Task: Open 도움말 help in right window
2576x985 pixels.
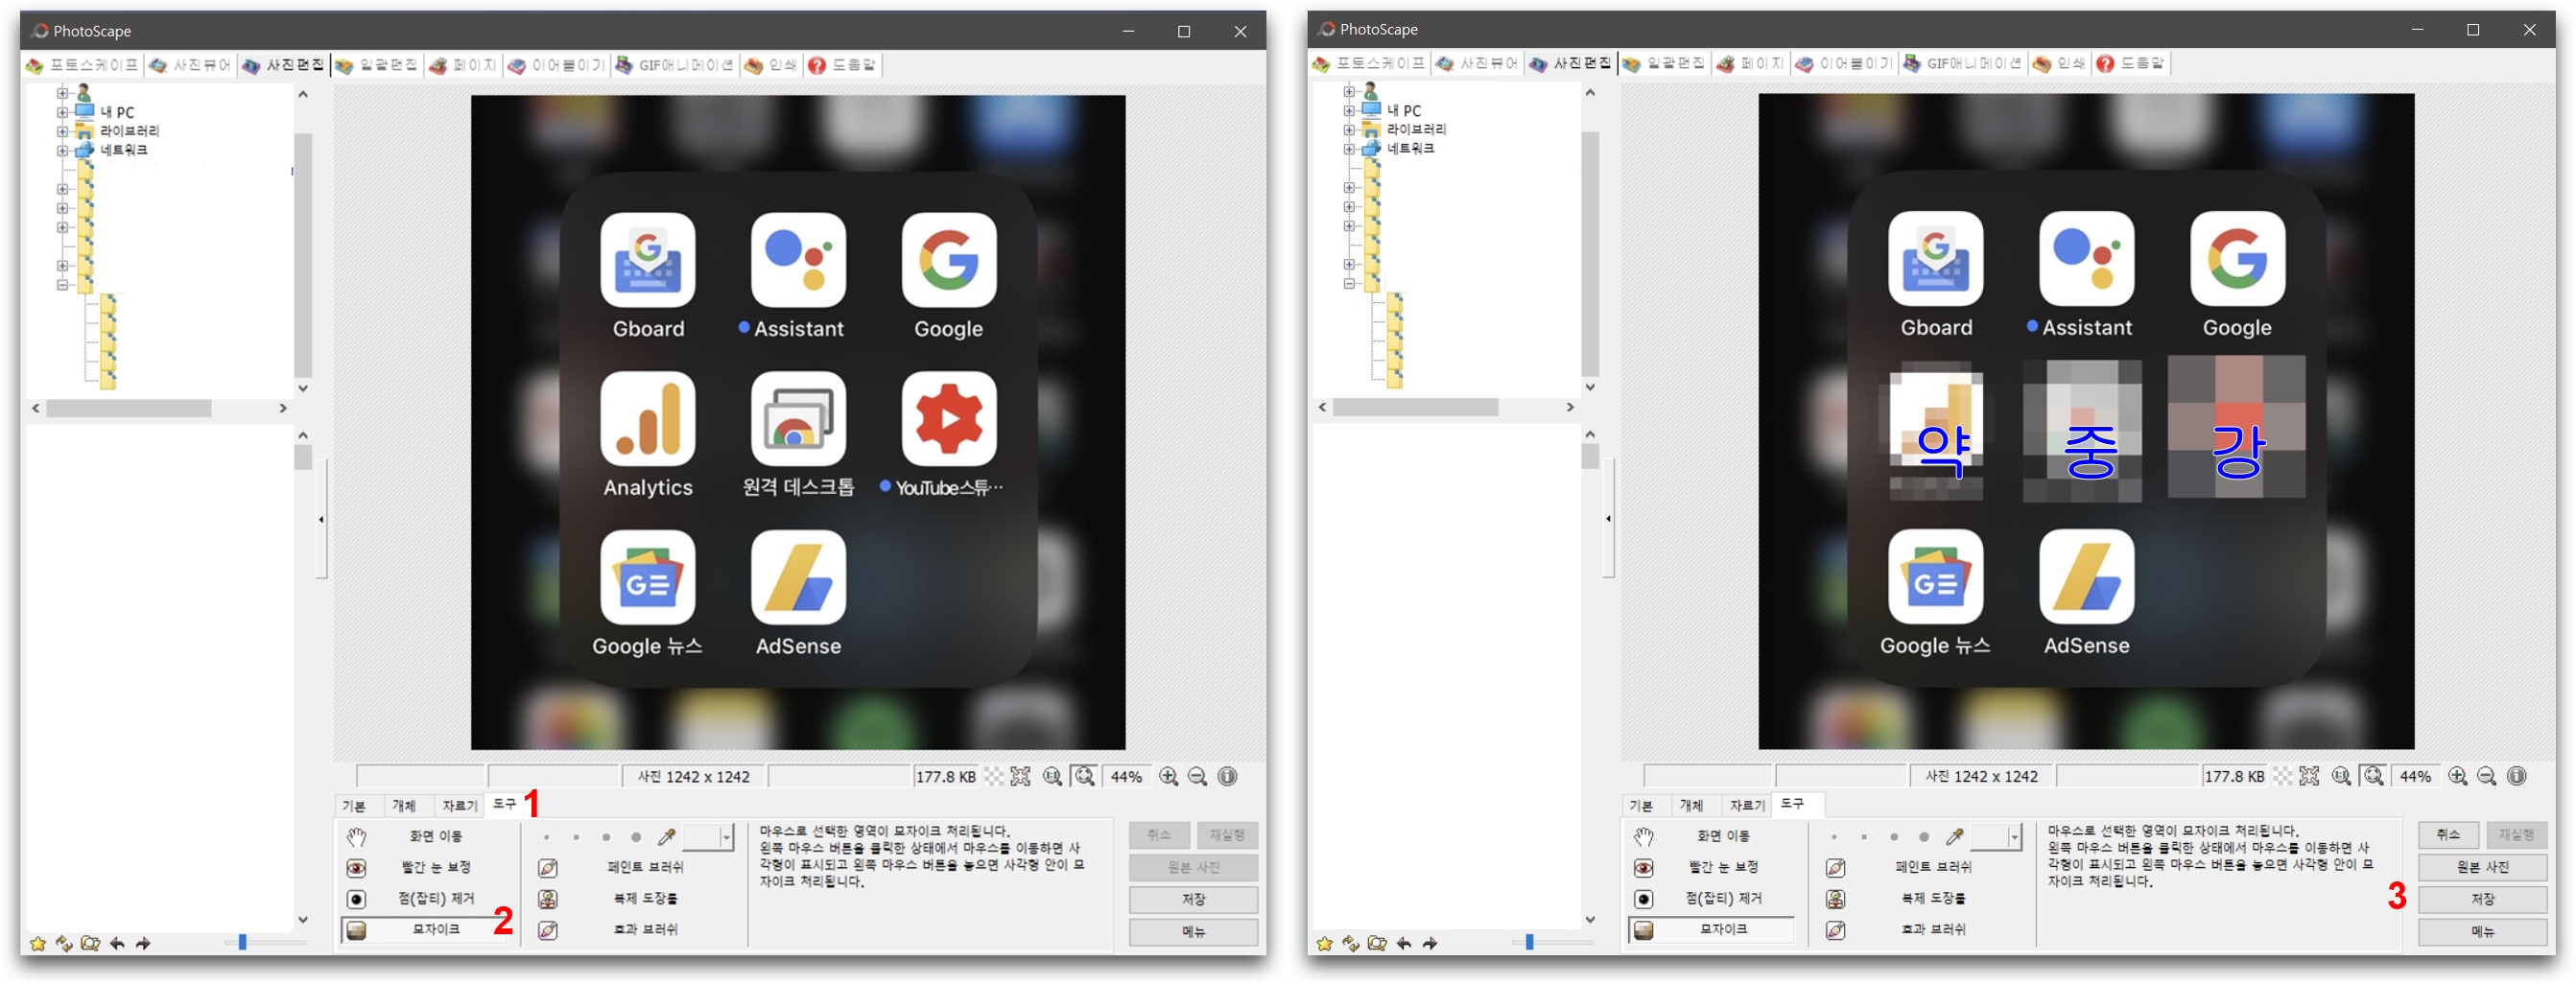Action: pyautogui.click(x=2130, y=63)
